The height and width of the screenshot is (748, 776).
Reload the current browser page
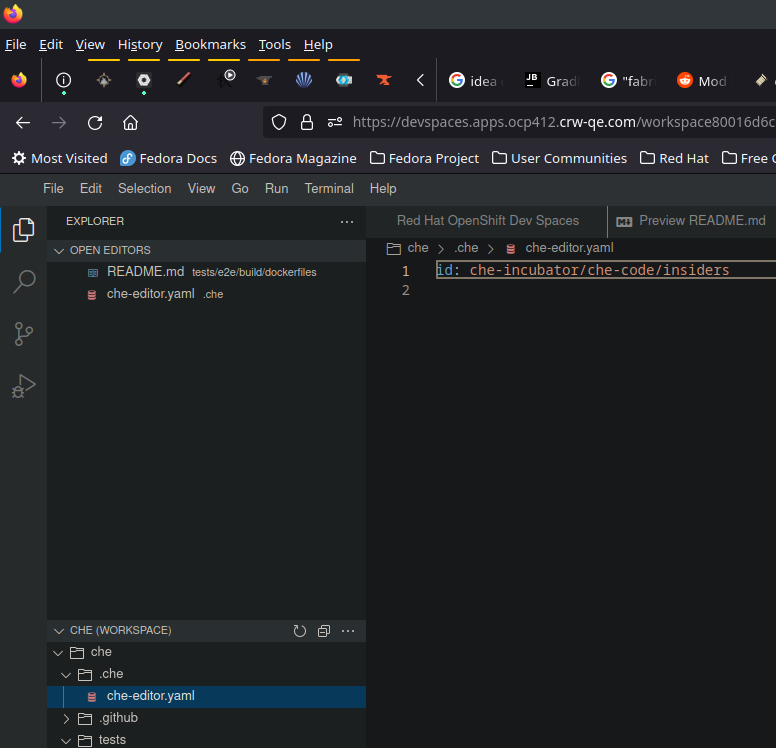(x=95, y=122)
